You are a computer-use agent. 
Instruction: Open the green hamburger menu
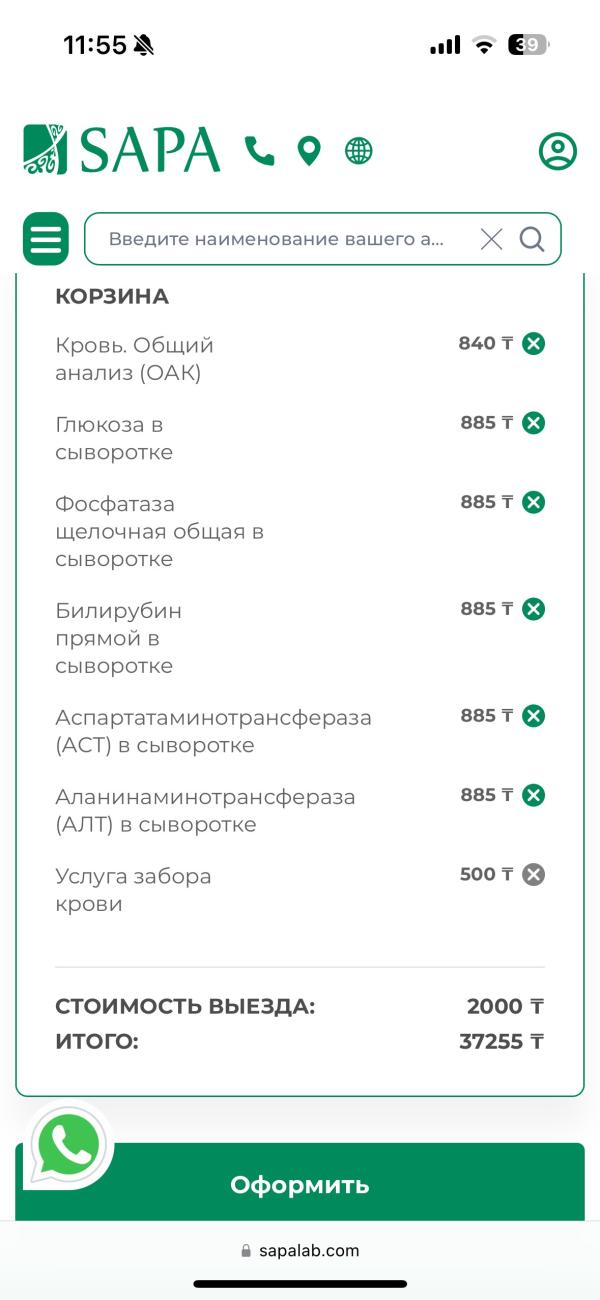point(46,239)
